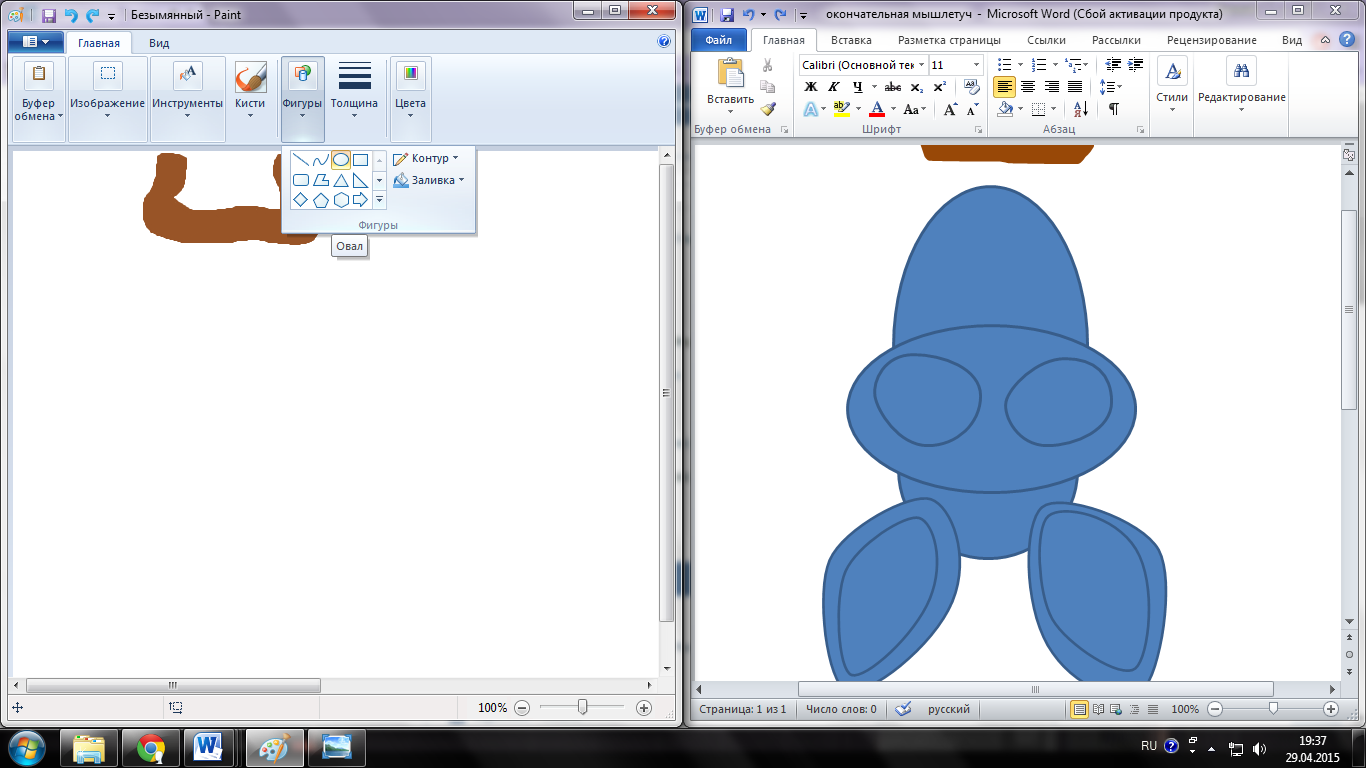The image size is (1366, 768).
Task: Select the Pentagon shape in Paint
Action: (x=320, y=200)
